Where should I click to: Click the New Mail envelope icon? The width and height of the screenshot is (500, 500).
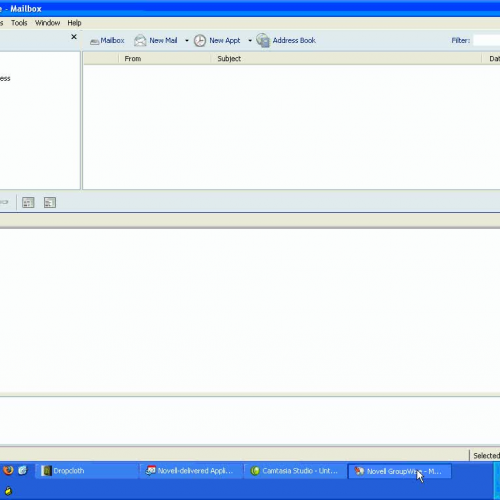coord(140,41)
